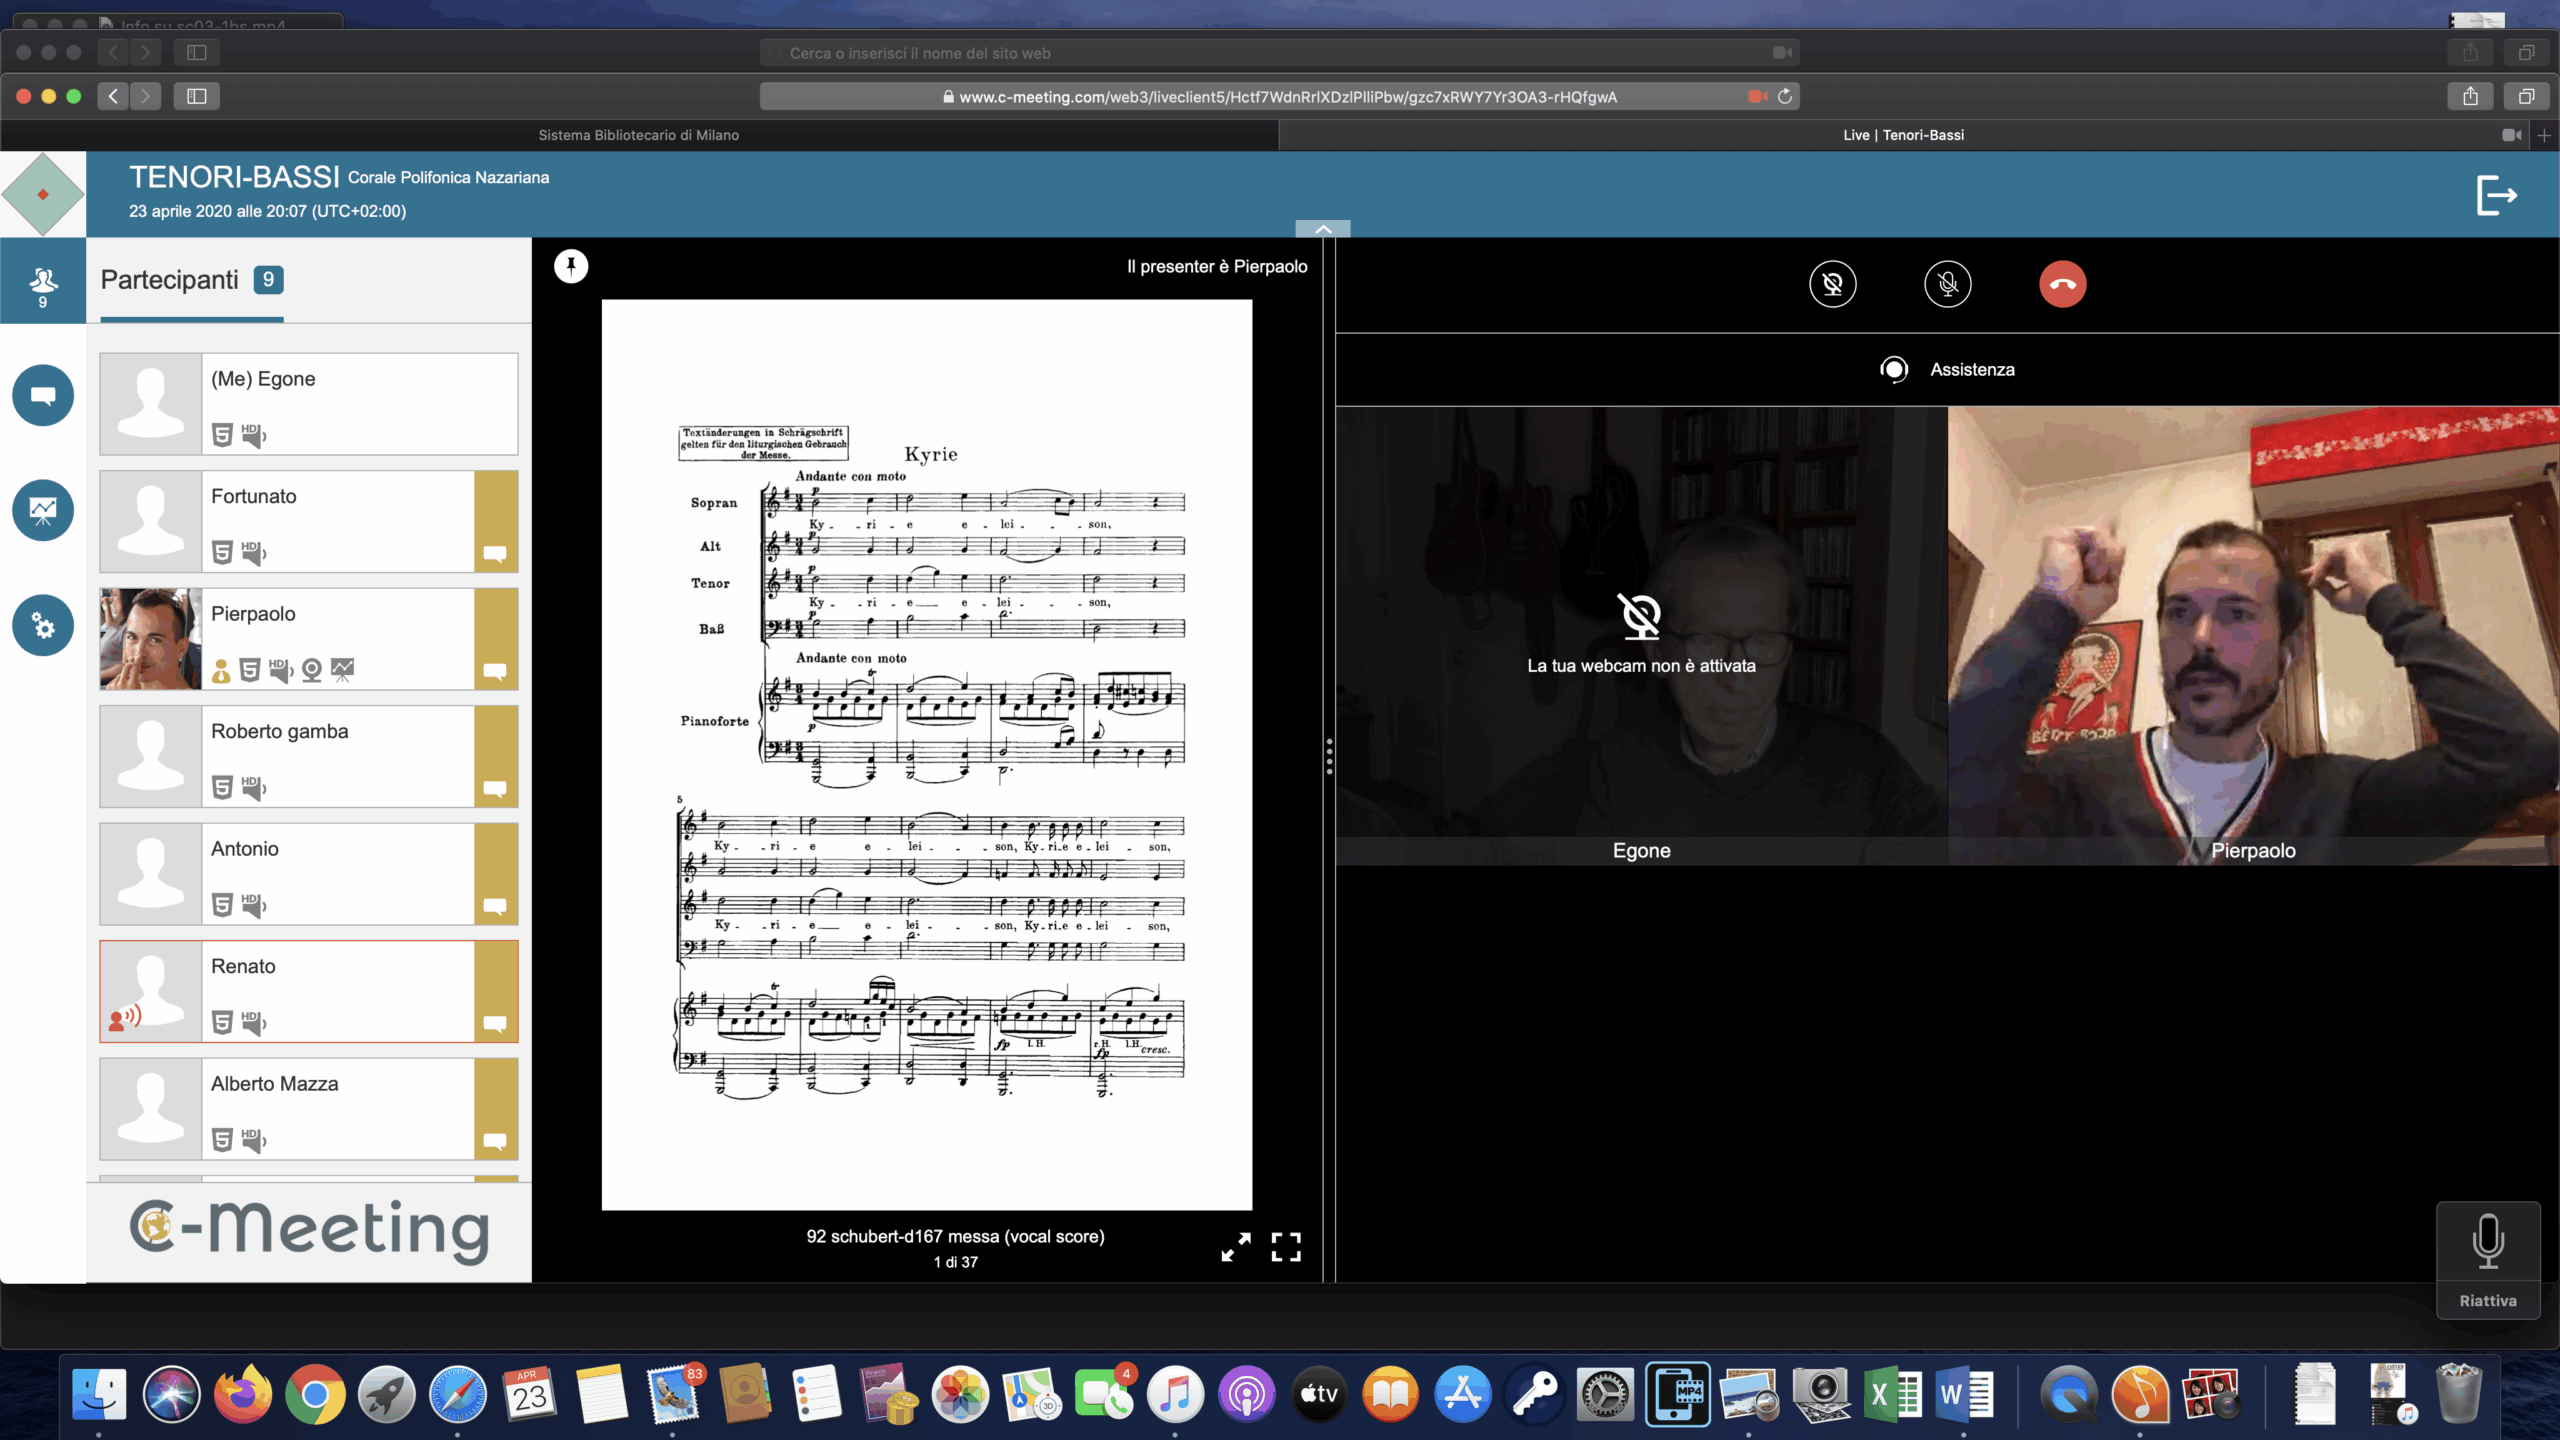Toggle webcam off icon in call controls
The image size is (2560, 1440).
1832,284
